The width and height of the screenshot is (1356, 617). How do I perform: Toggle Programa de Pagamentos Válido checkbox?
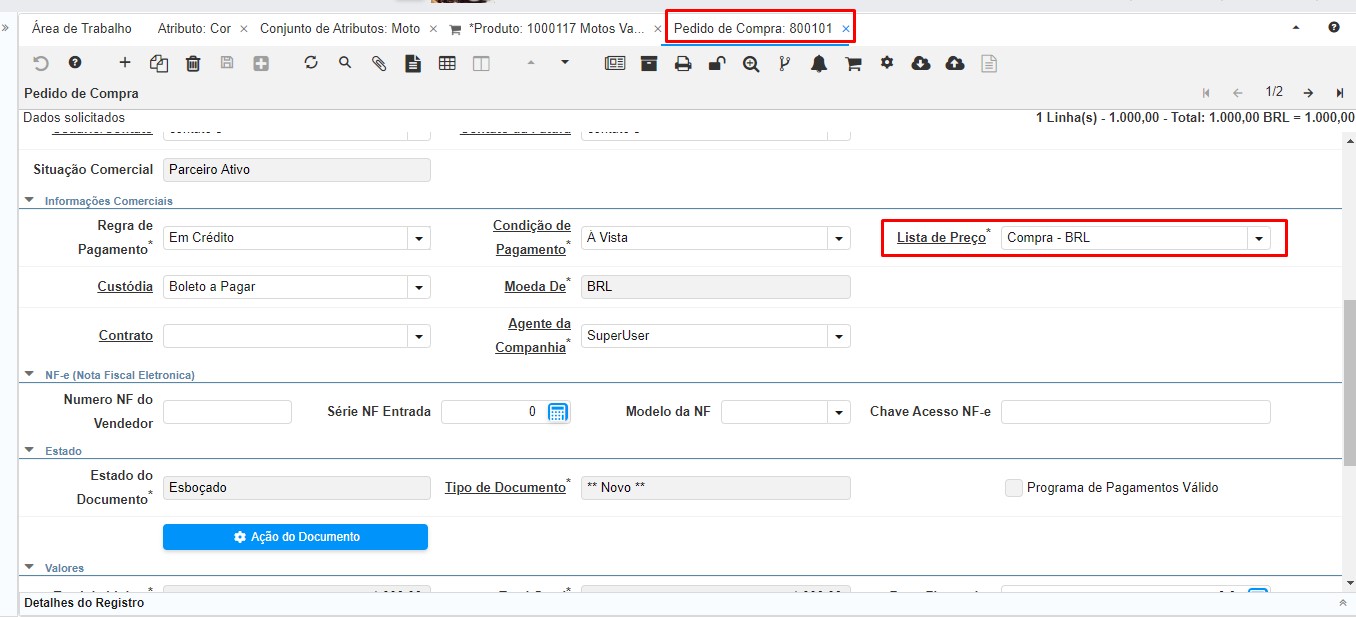[x=1014, y=488]
